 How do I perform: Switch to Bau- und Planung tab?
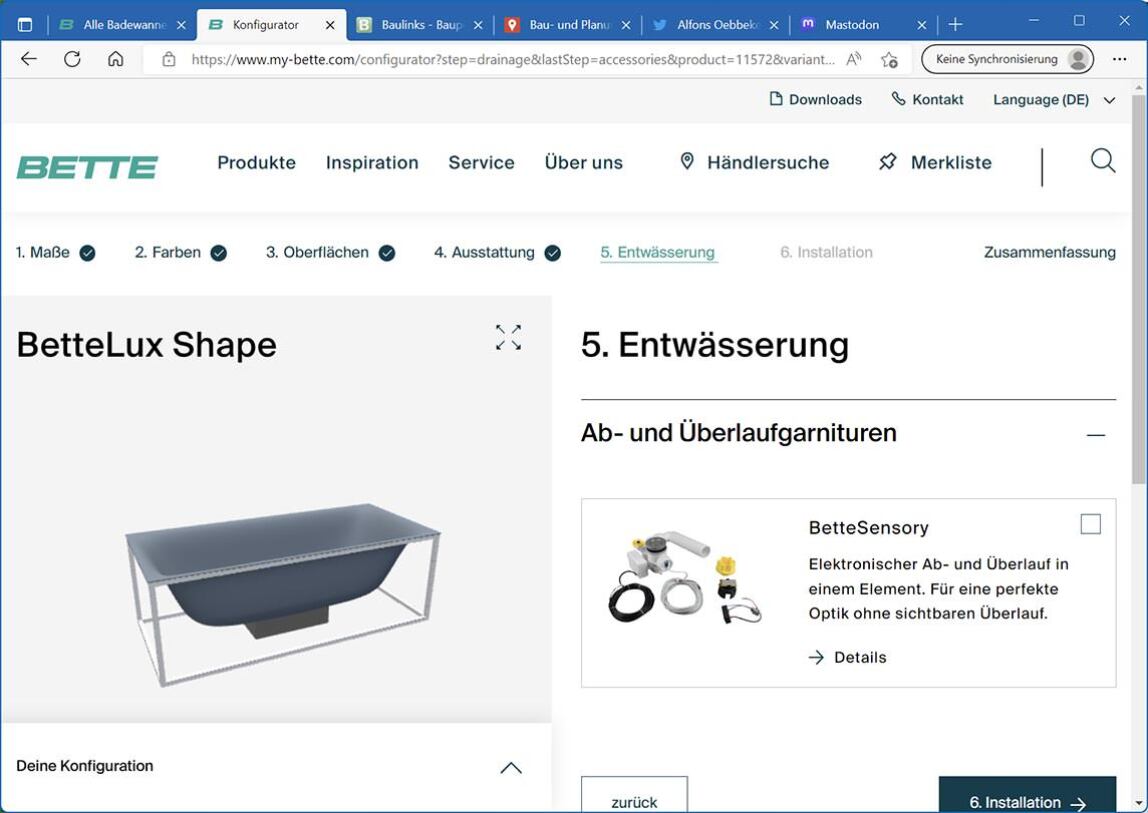click(x=567, y=25)
